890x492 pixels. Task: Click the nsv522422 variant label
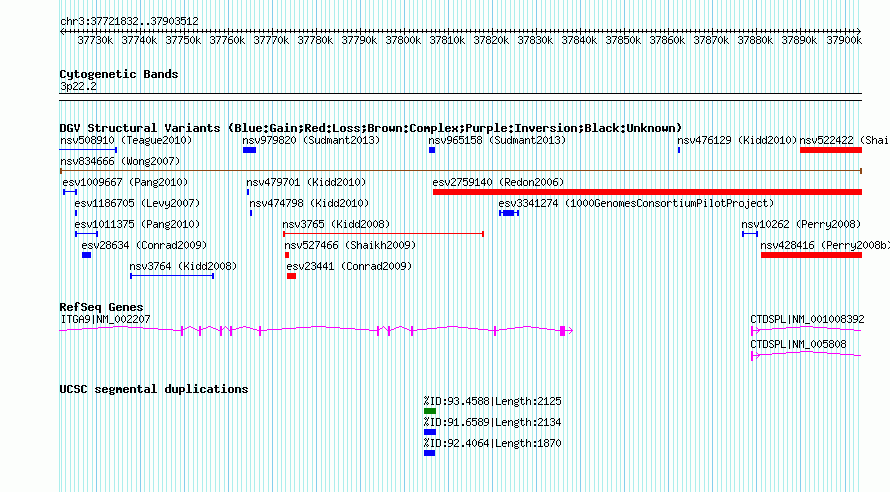(843, 140)
